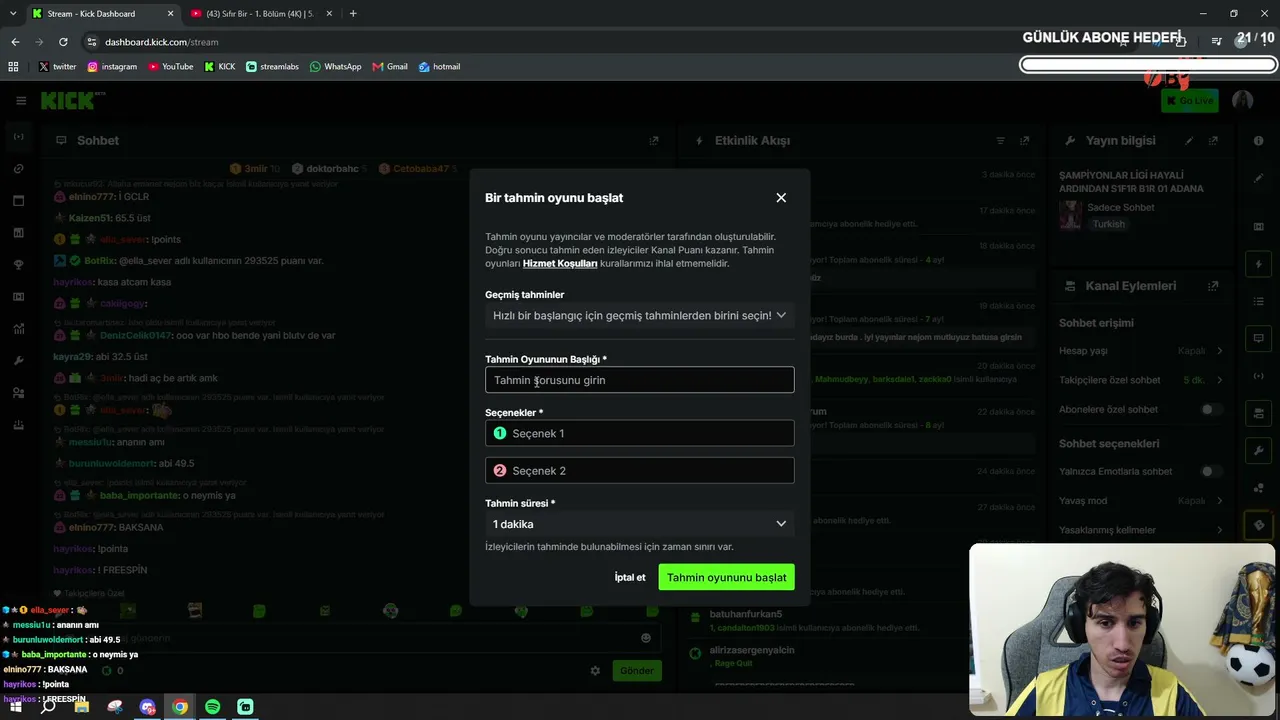Click the lightning bolt icon in right sidebar
1280x720 pixels.
tap(1259, 265)
